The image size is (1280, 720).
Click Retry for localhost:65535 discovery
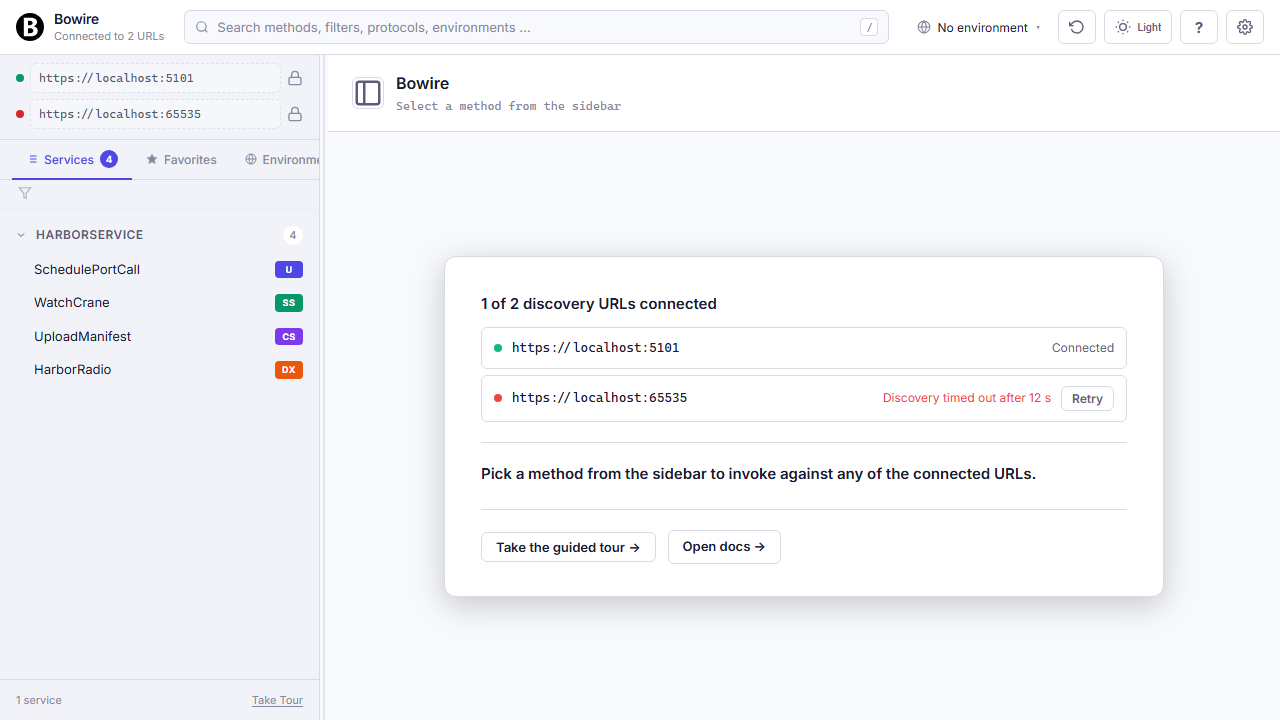[1087, 398]
